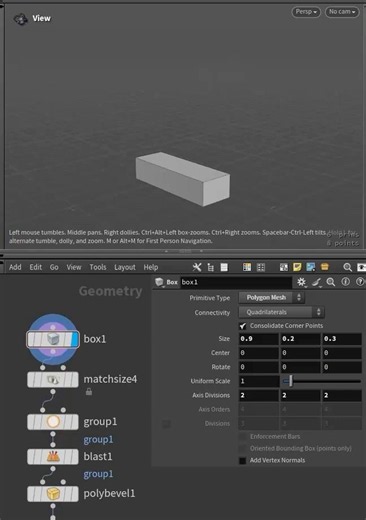Toggle Oriented Bounding Box checkbox
This screenshot has height=520, width=366.
[x=243, y=449]
